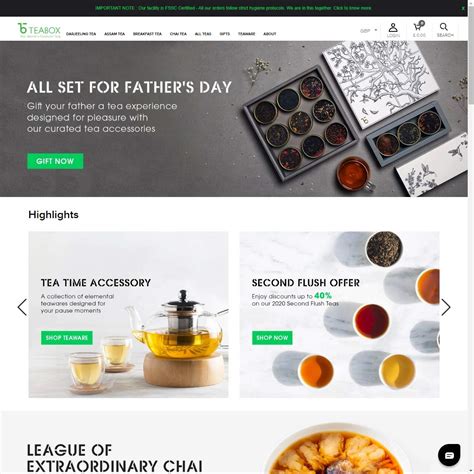Viewport: 474px width, 474px height.
Task: Open the Assam Tea menu
Action: 114,34
